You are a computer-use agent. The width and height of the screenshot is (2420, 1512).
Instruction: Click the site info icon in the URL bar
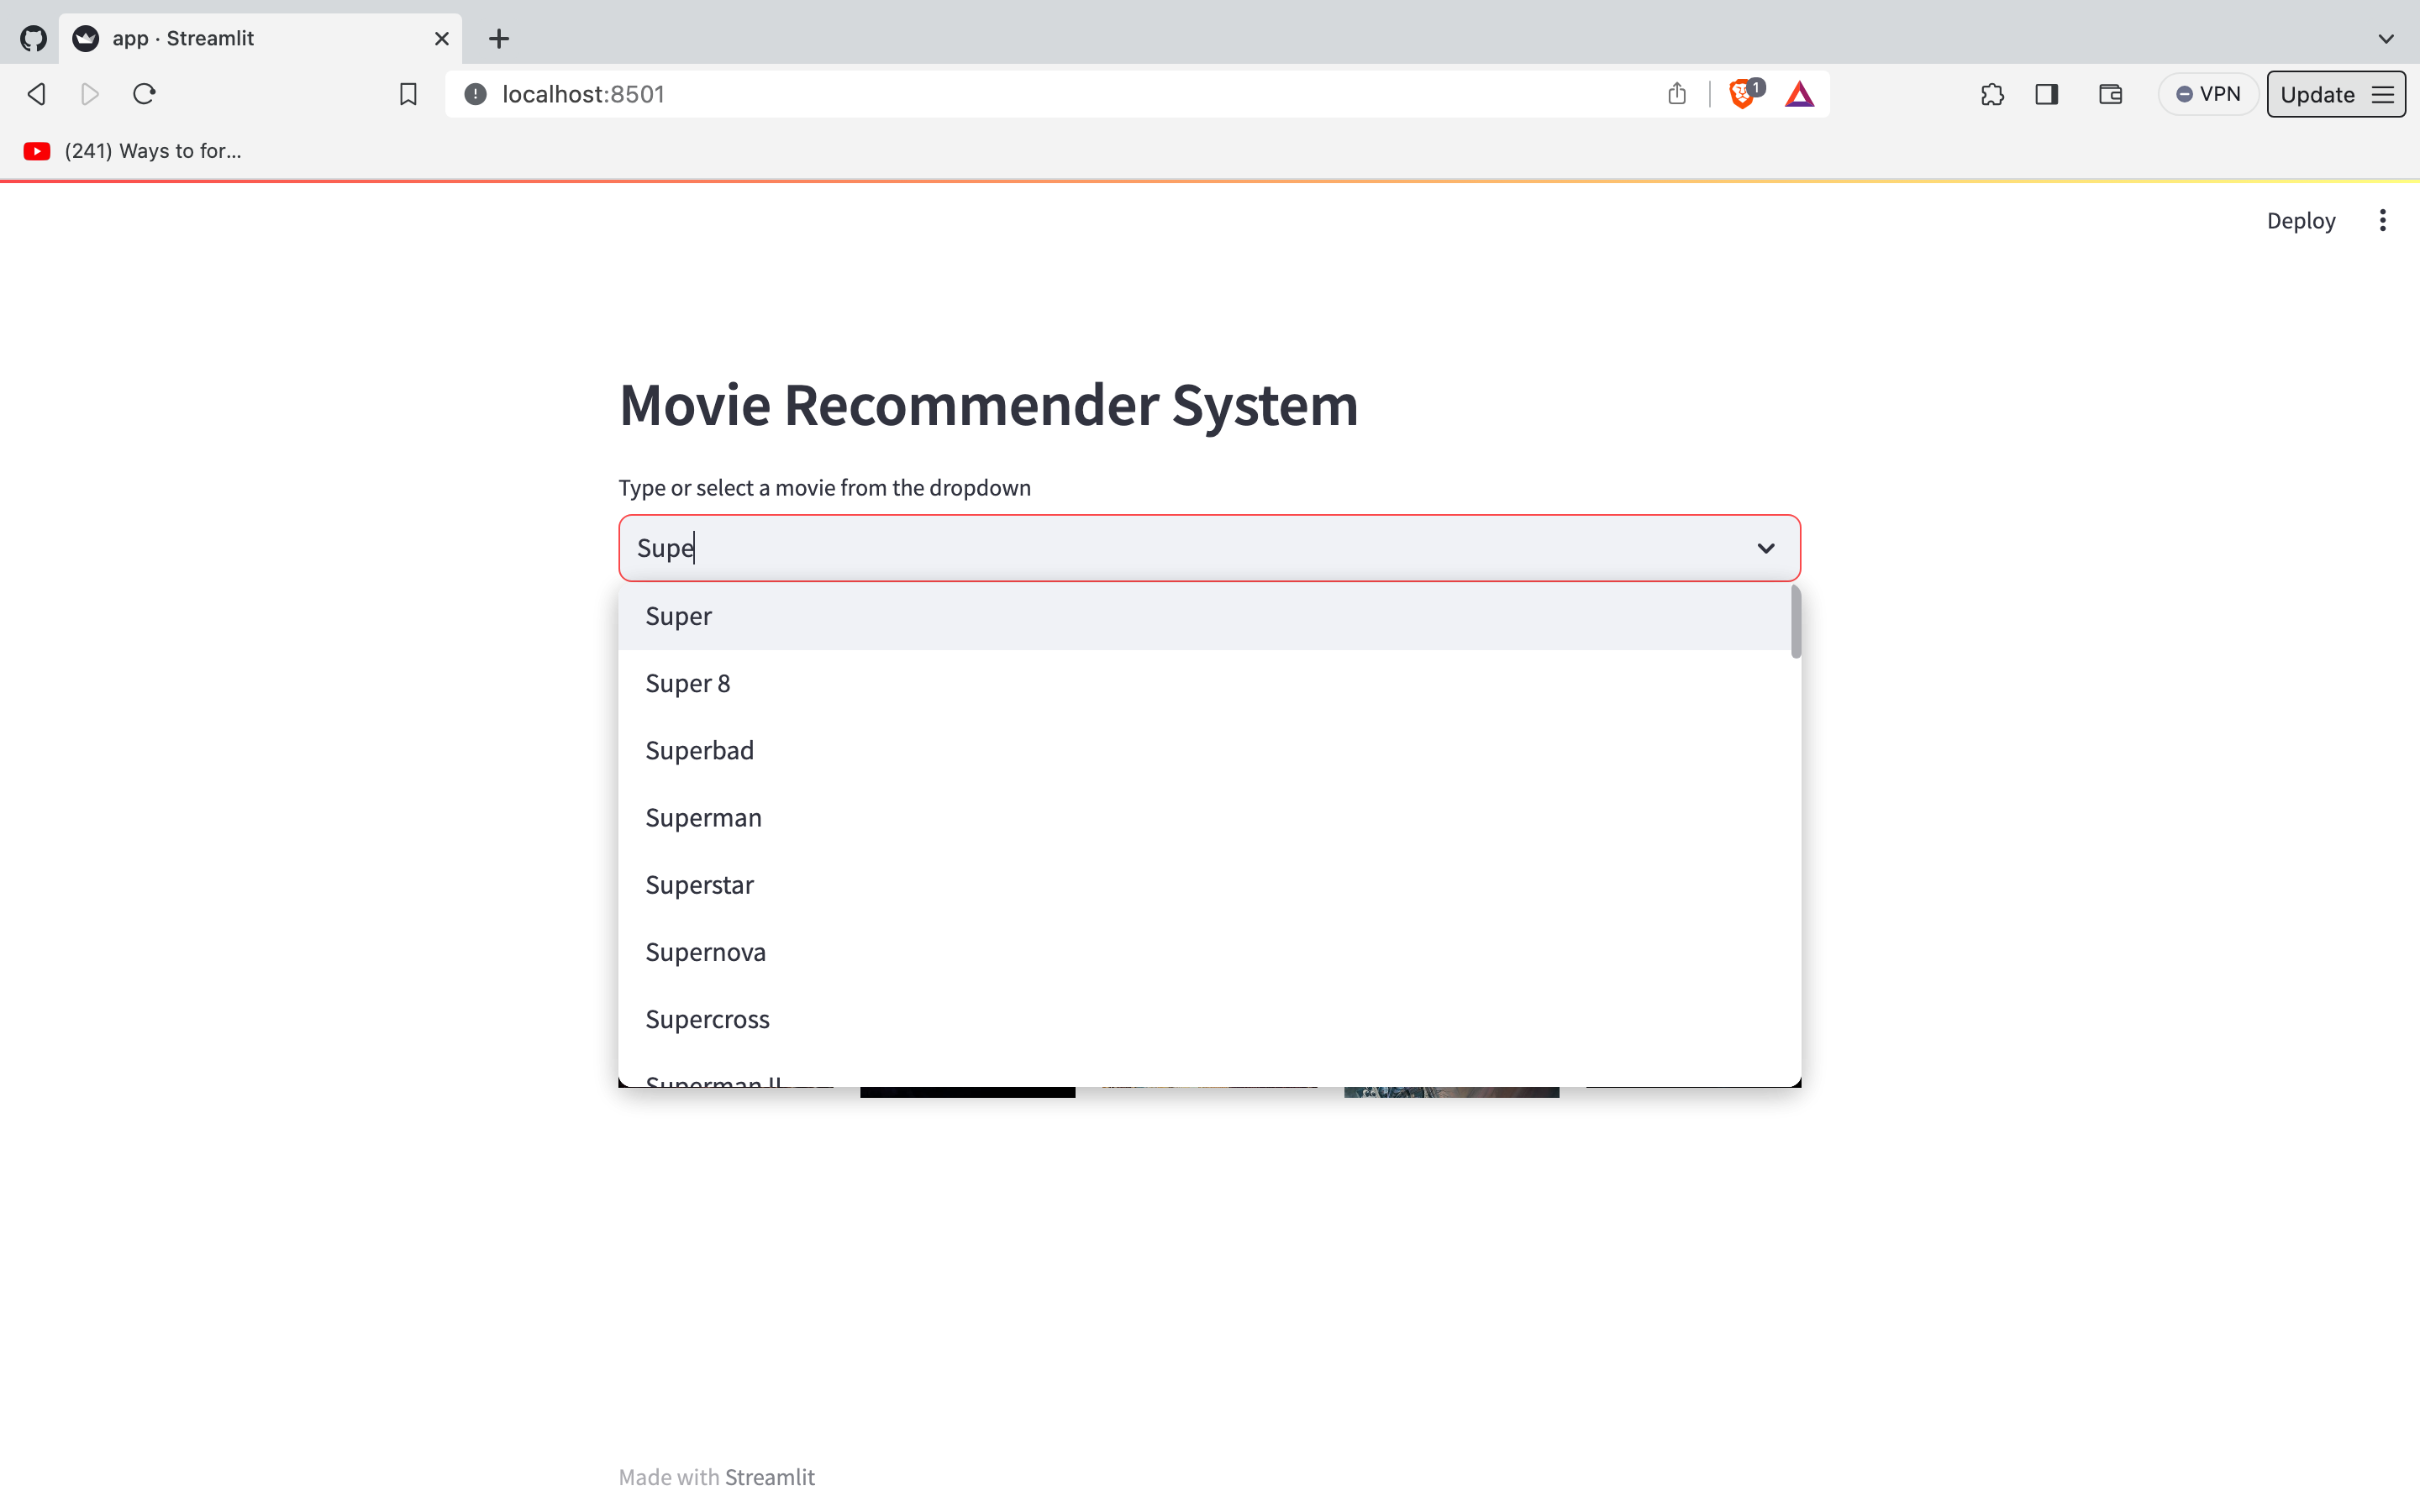[474, 94]
